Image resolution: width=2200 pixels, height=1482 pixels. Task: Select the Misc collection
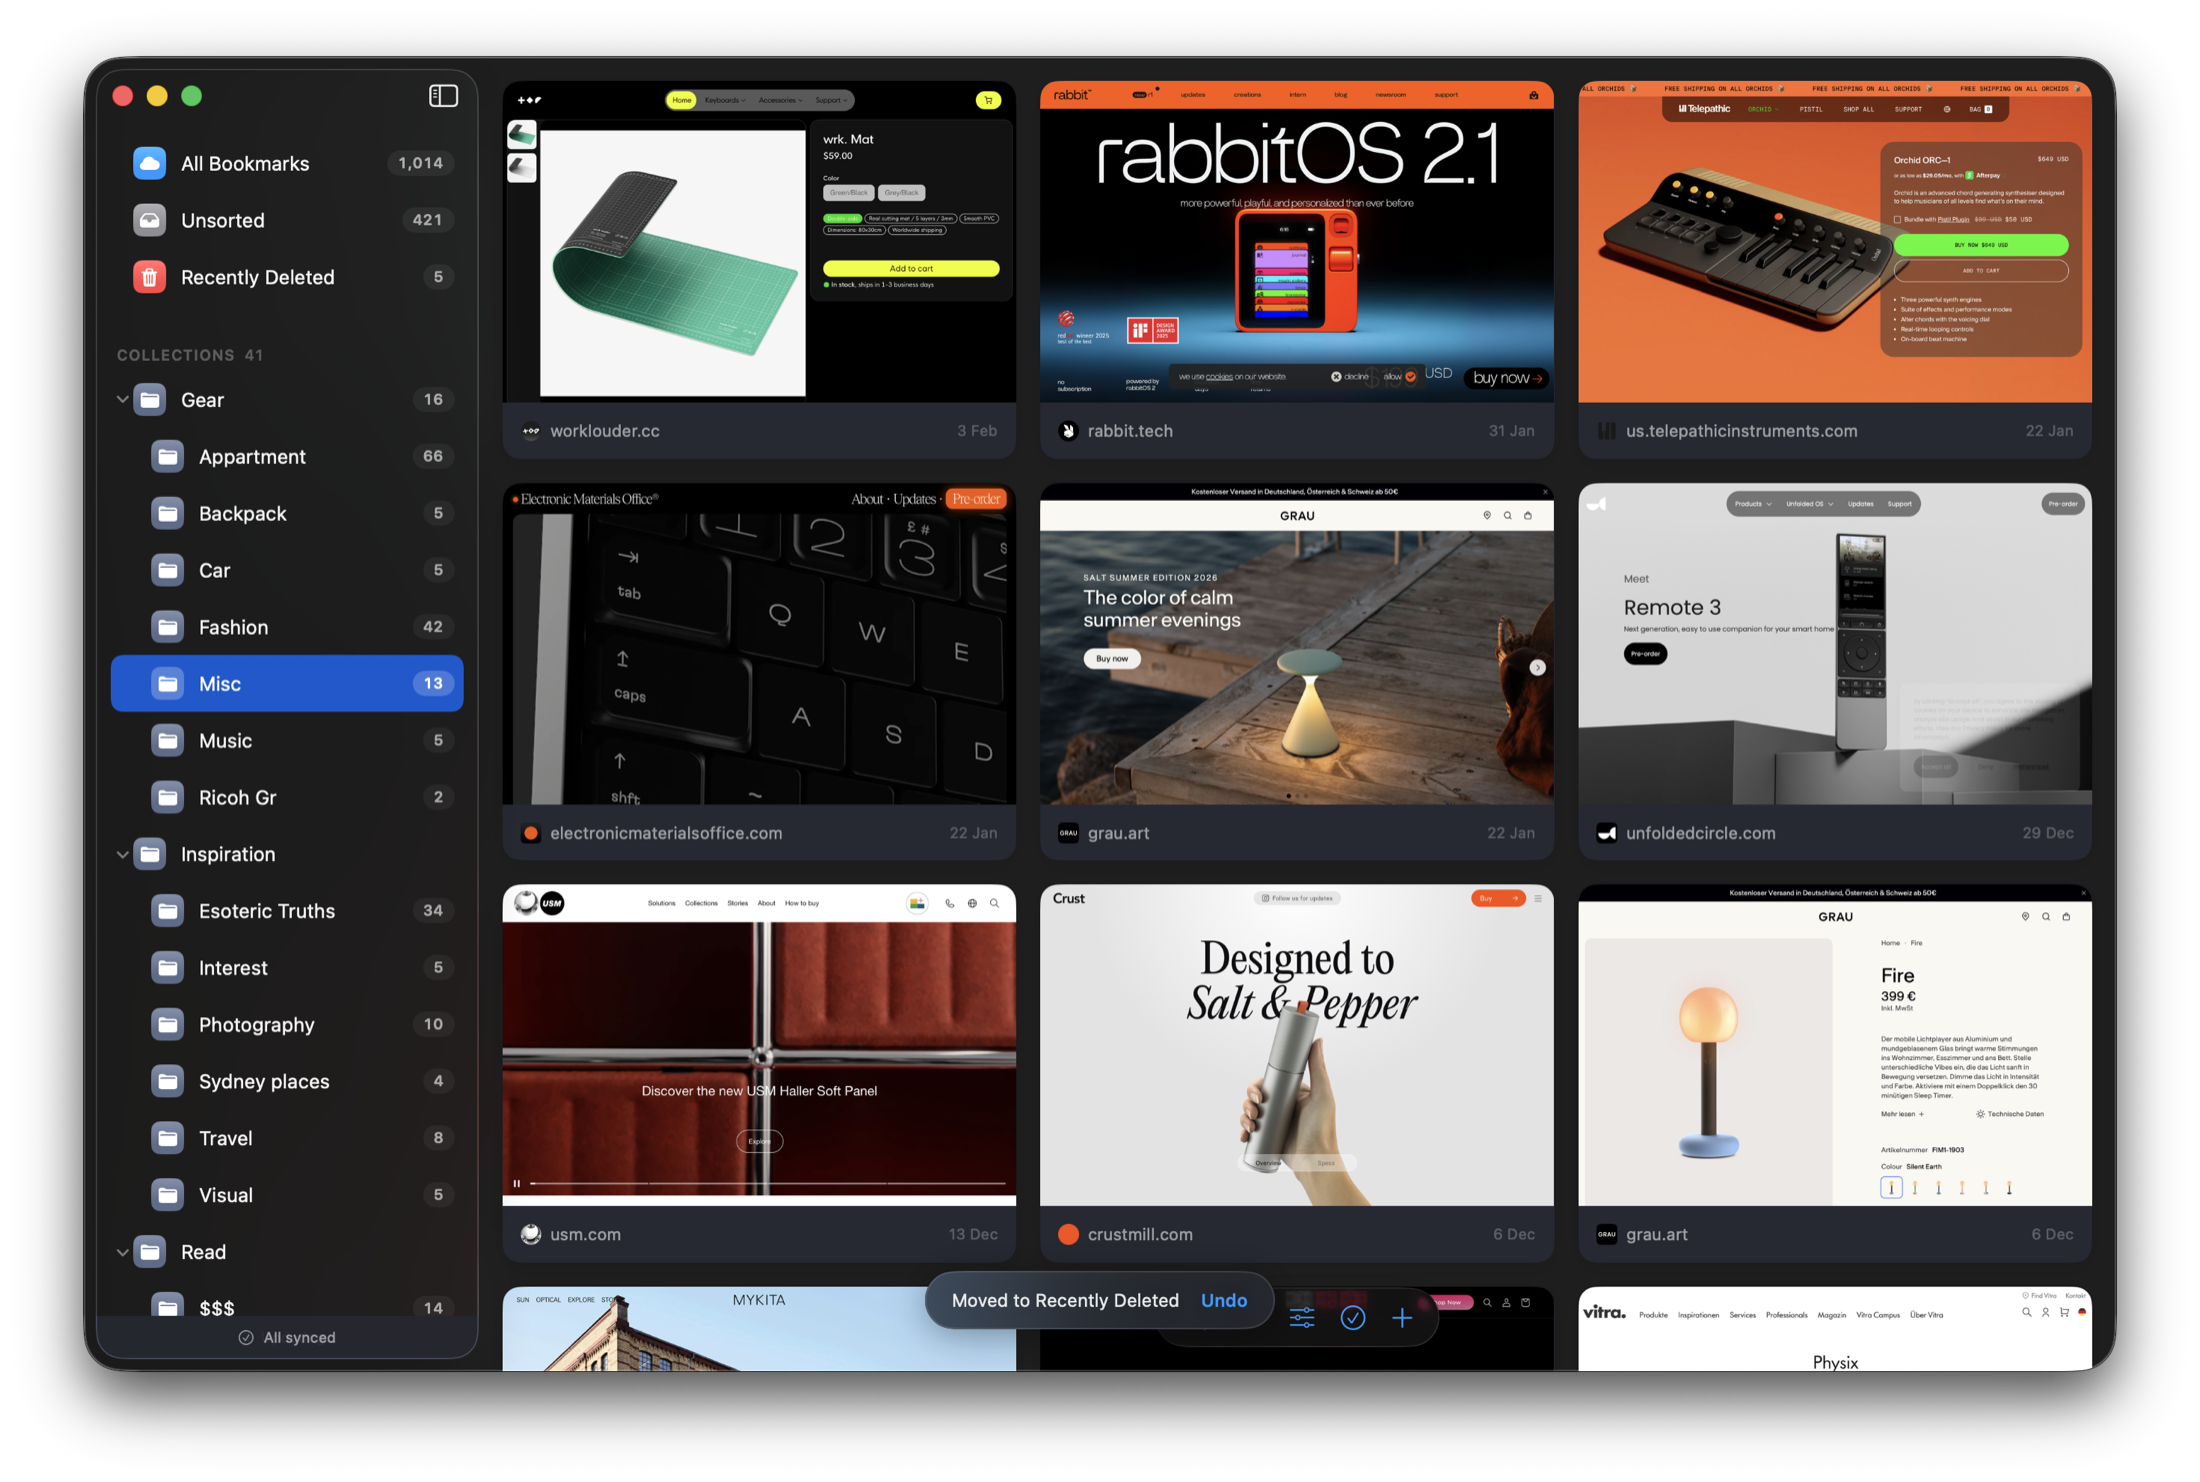point(287,684)
